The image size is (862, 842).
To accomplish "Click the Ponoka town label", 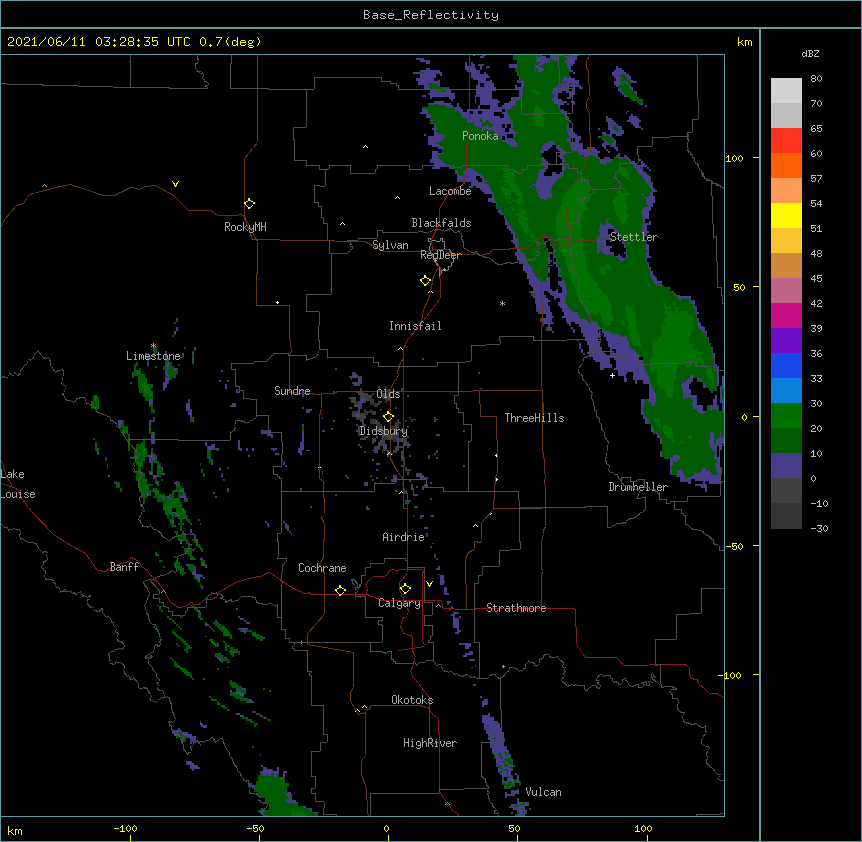I will click(x=480, y=136).
